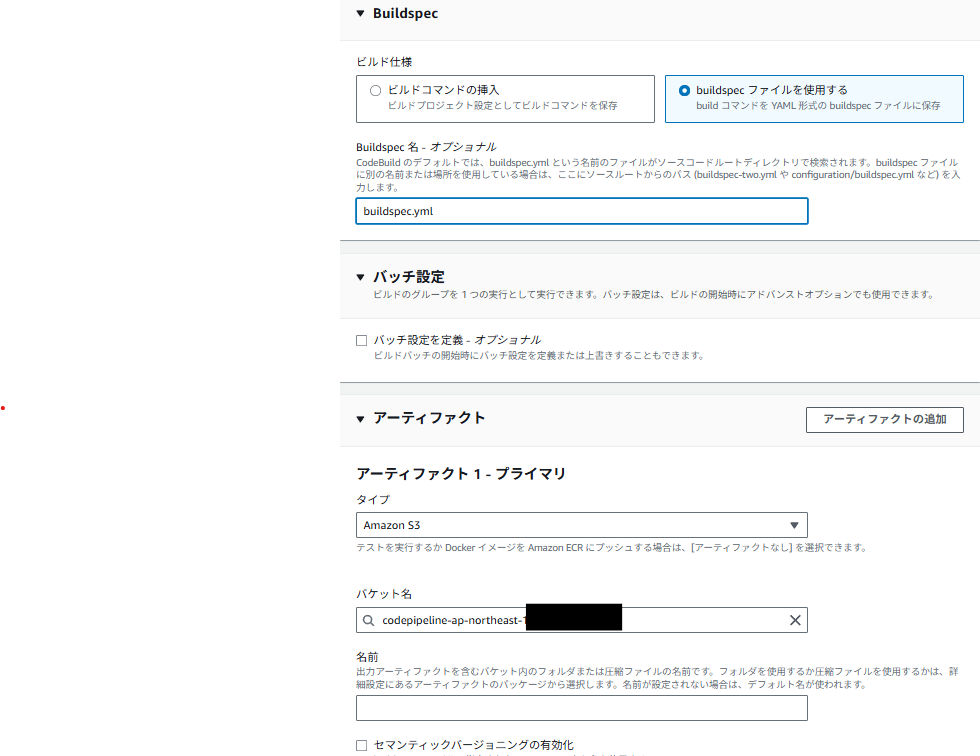Select the ビルドコマンドの挿入 radio option
This screenshot has width=980, height=756.
[375, 90]
